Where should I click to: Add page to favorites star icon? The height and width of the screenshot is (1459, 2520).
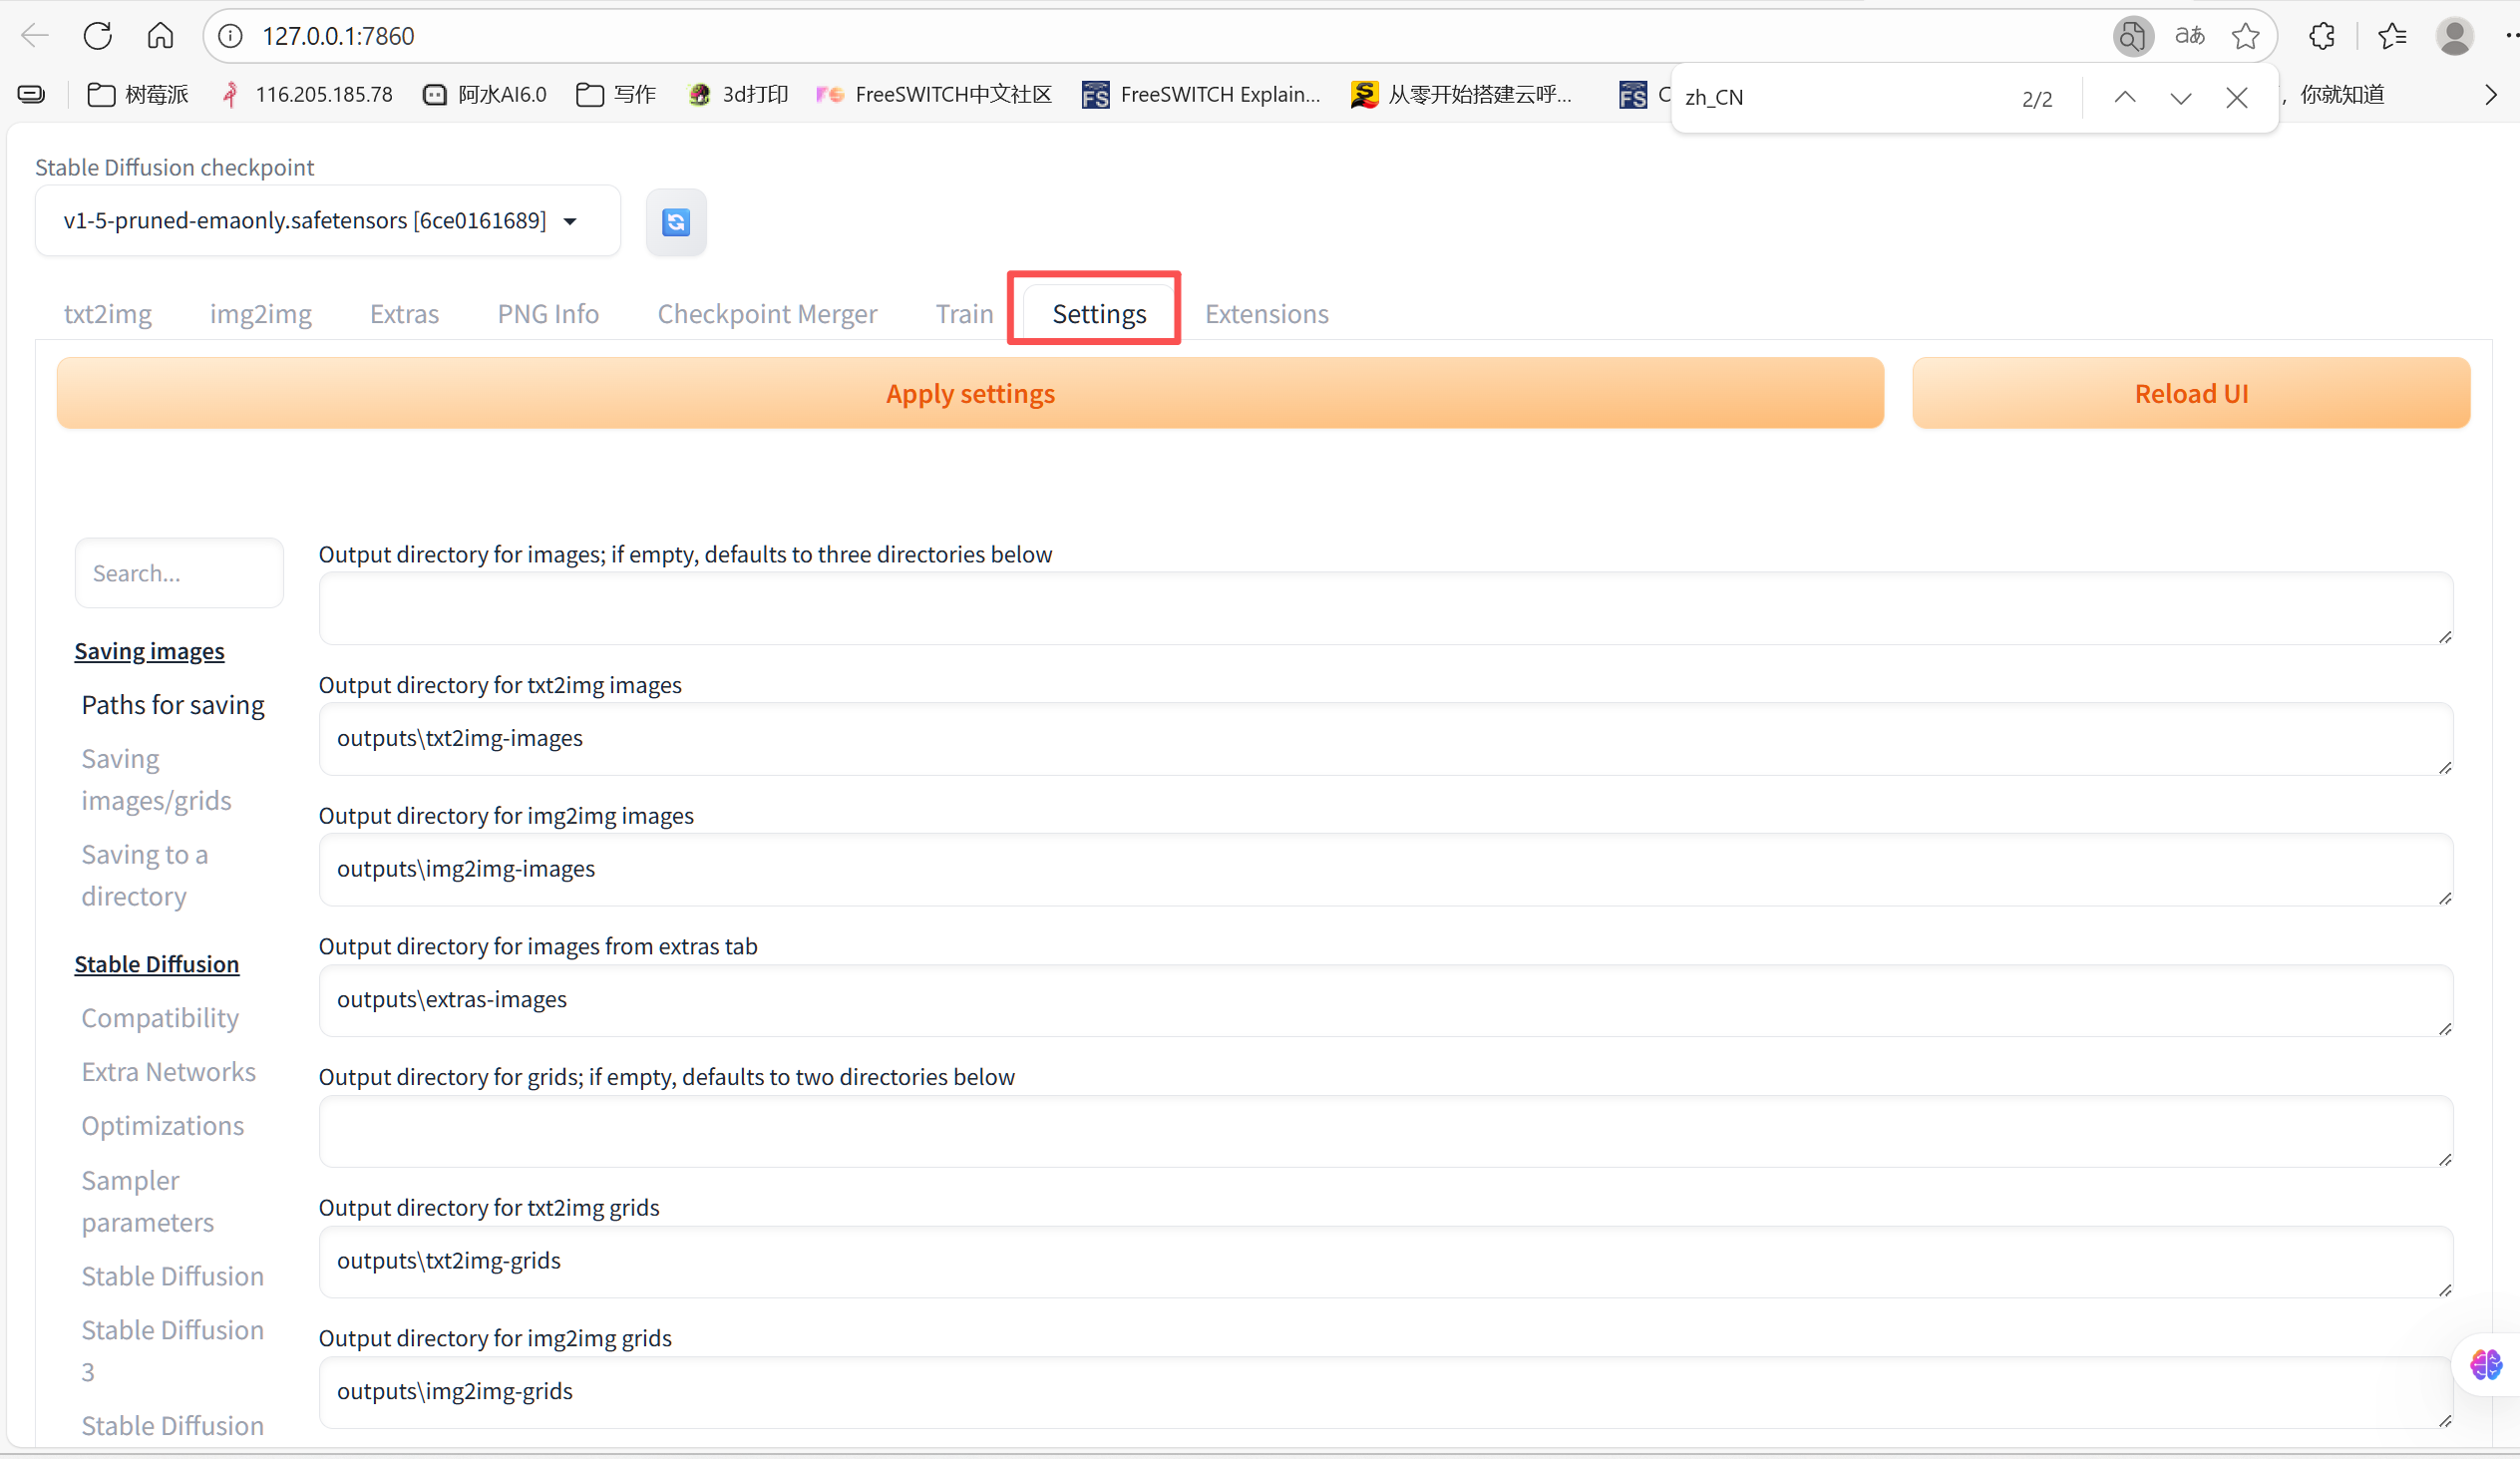coord(2245,36)
